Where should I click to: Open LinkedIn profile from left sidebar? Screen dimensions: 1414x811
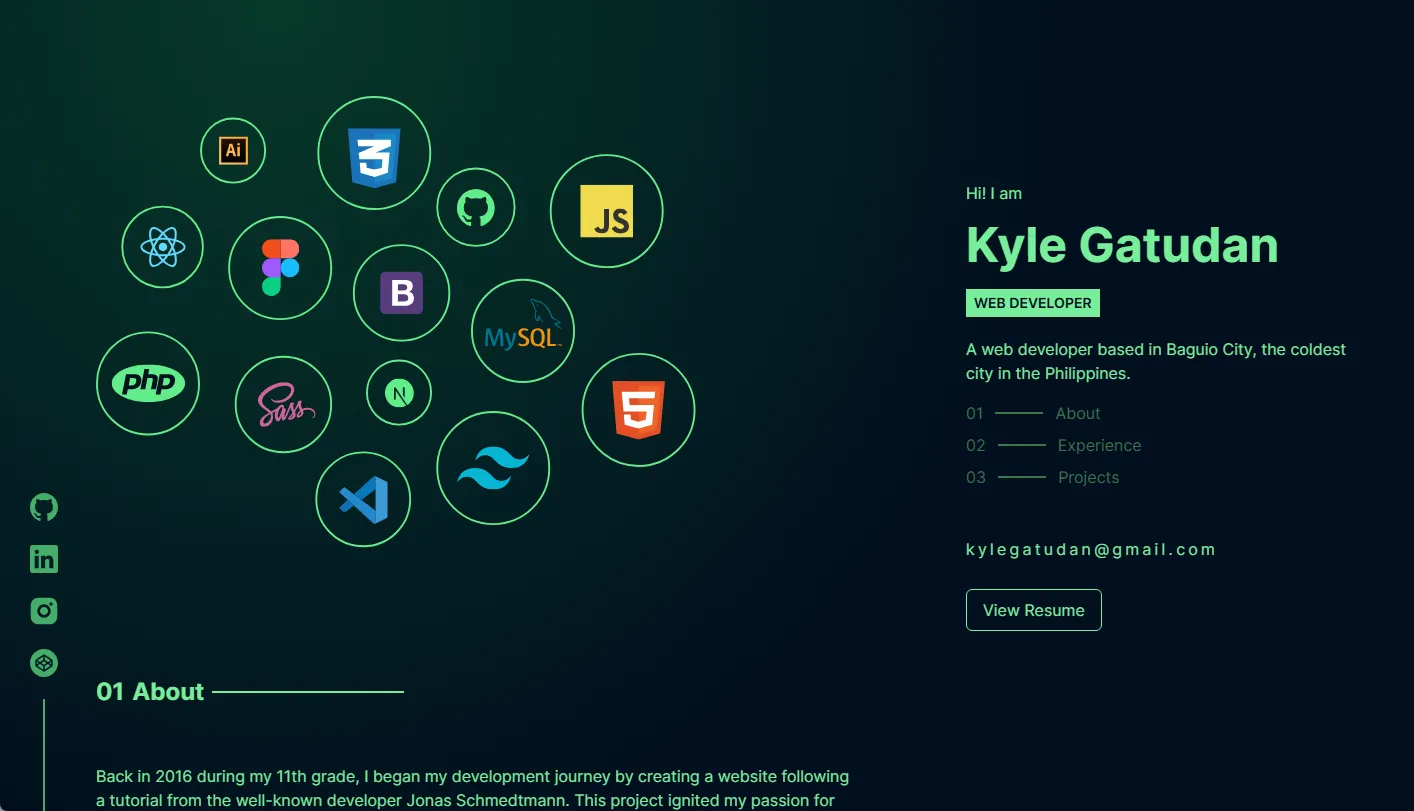(44, 559)
